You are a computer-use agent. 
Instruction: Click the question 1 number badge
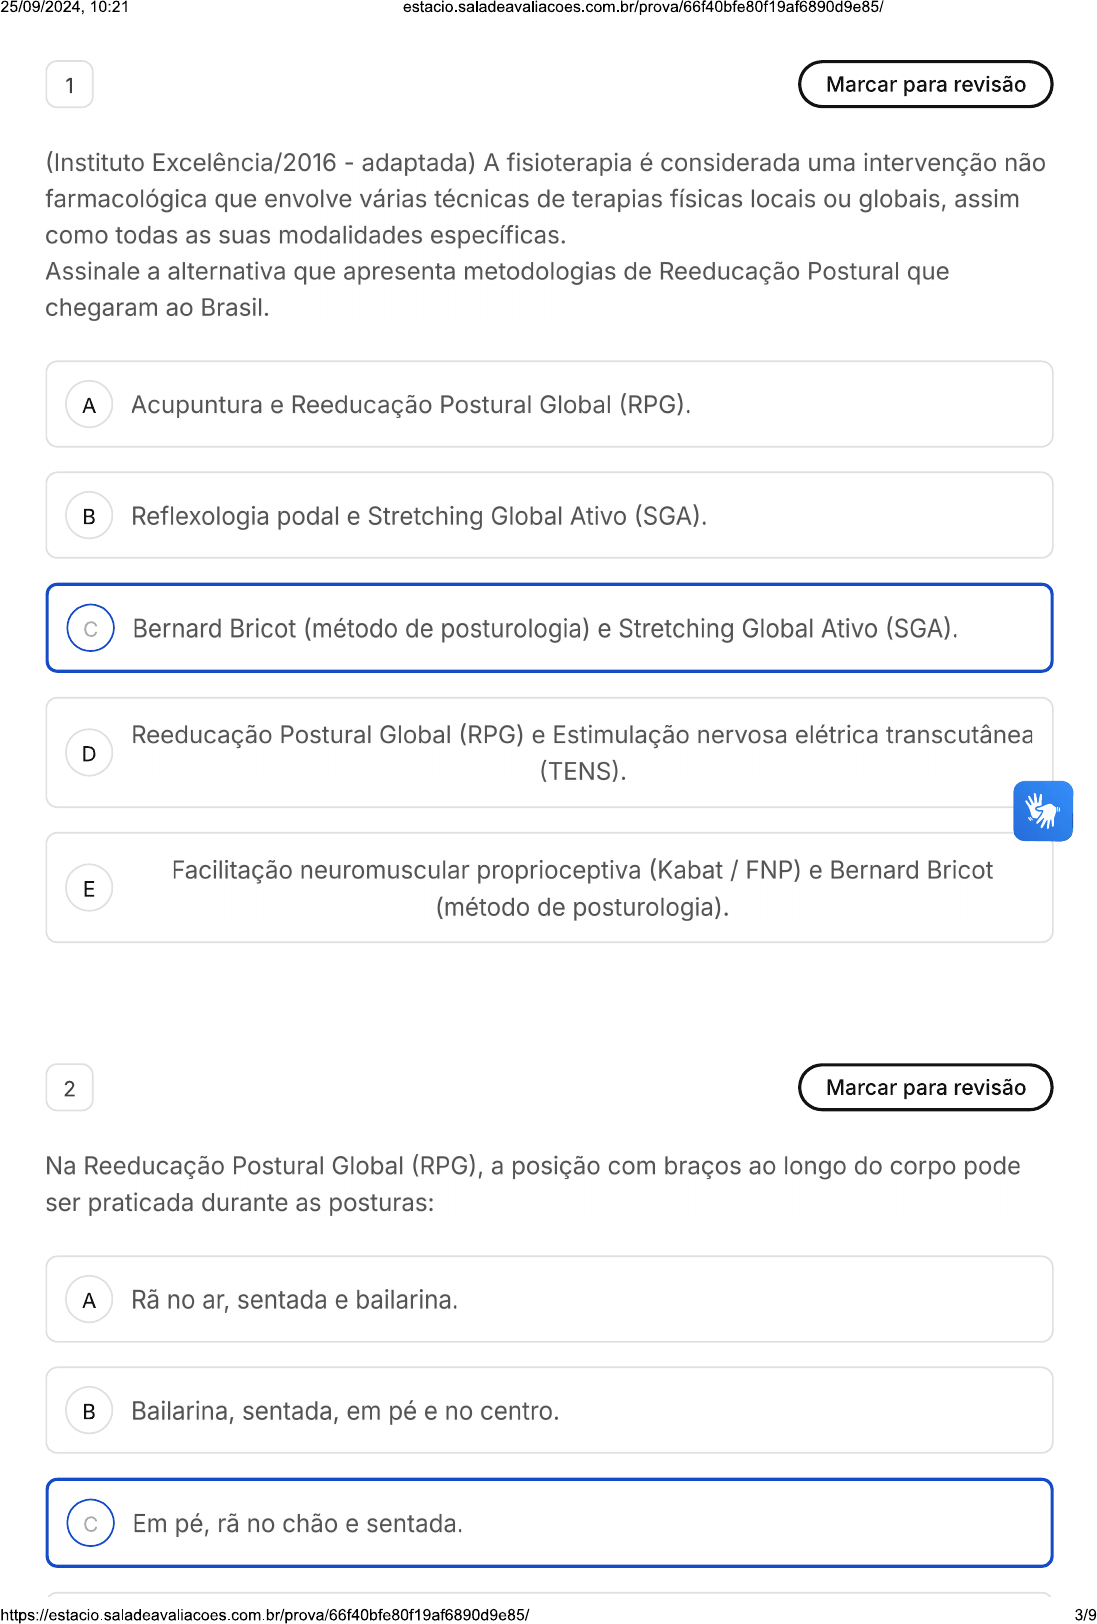[70, 85]
